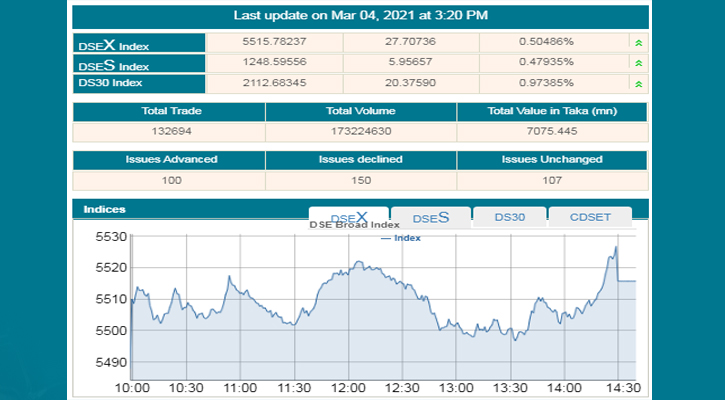Click the Indices panel title bar
The width and height of the screenshot is (725, 400).
[x=190, y=209]
